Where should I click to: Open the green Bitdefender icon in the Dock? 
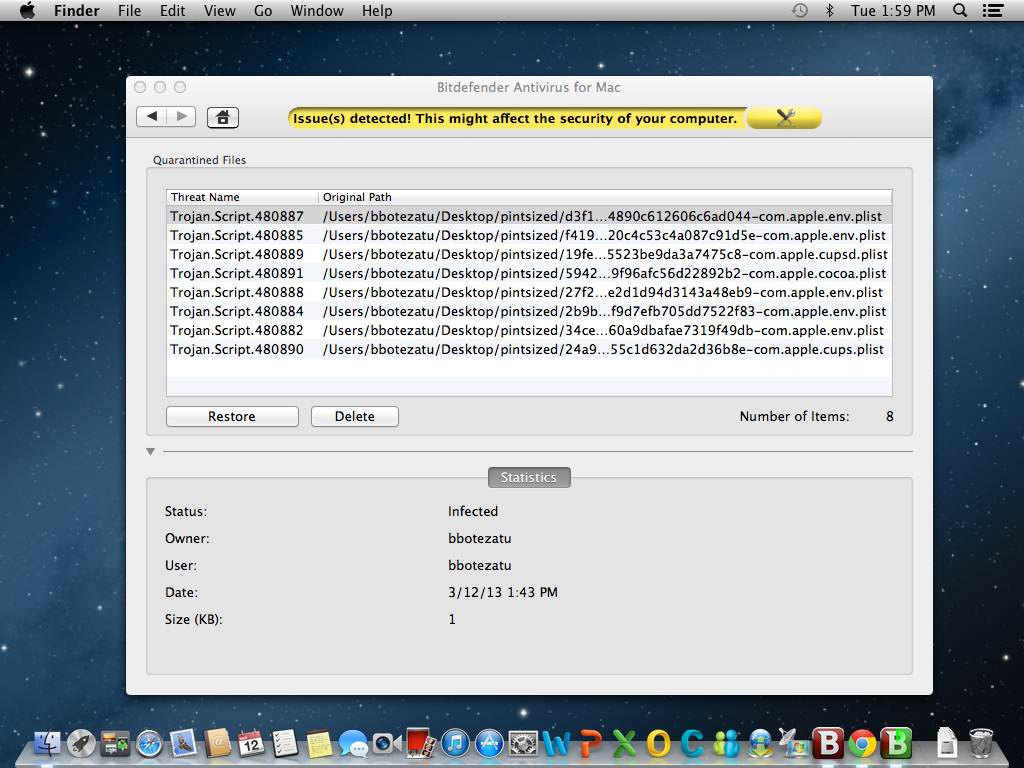pos(896,742)
